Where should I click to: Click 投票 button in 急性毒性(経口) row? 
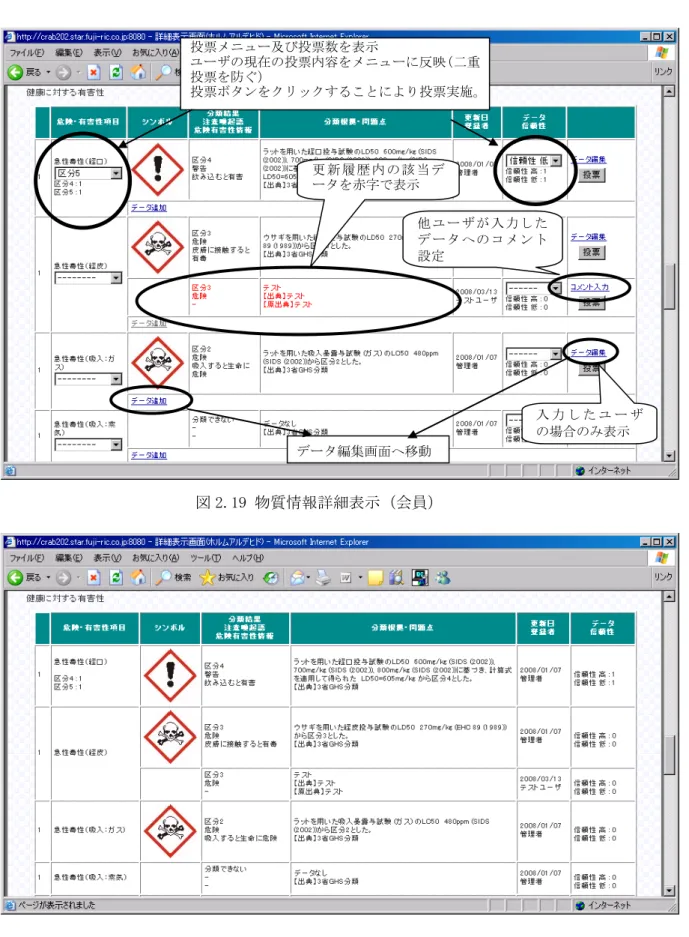point(592,175)
